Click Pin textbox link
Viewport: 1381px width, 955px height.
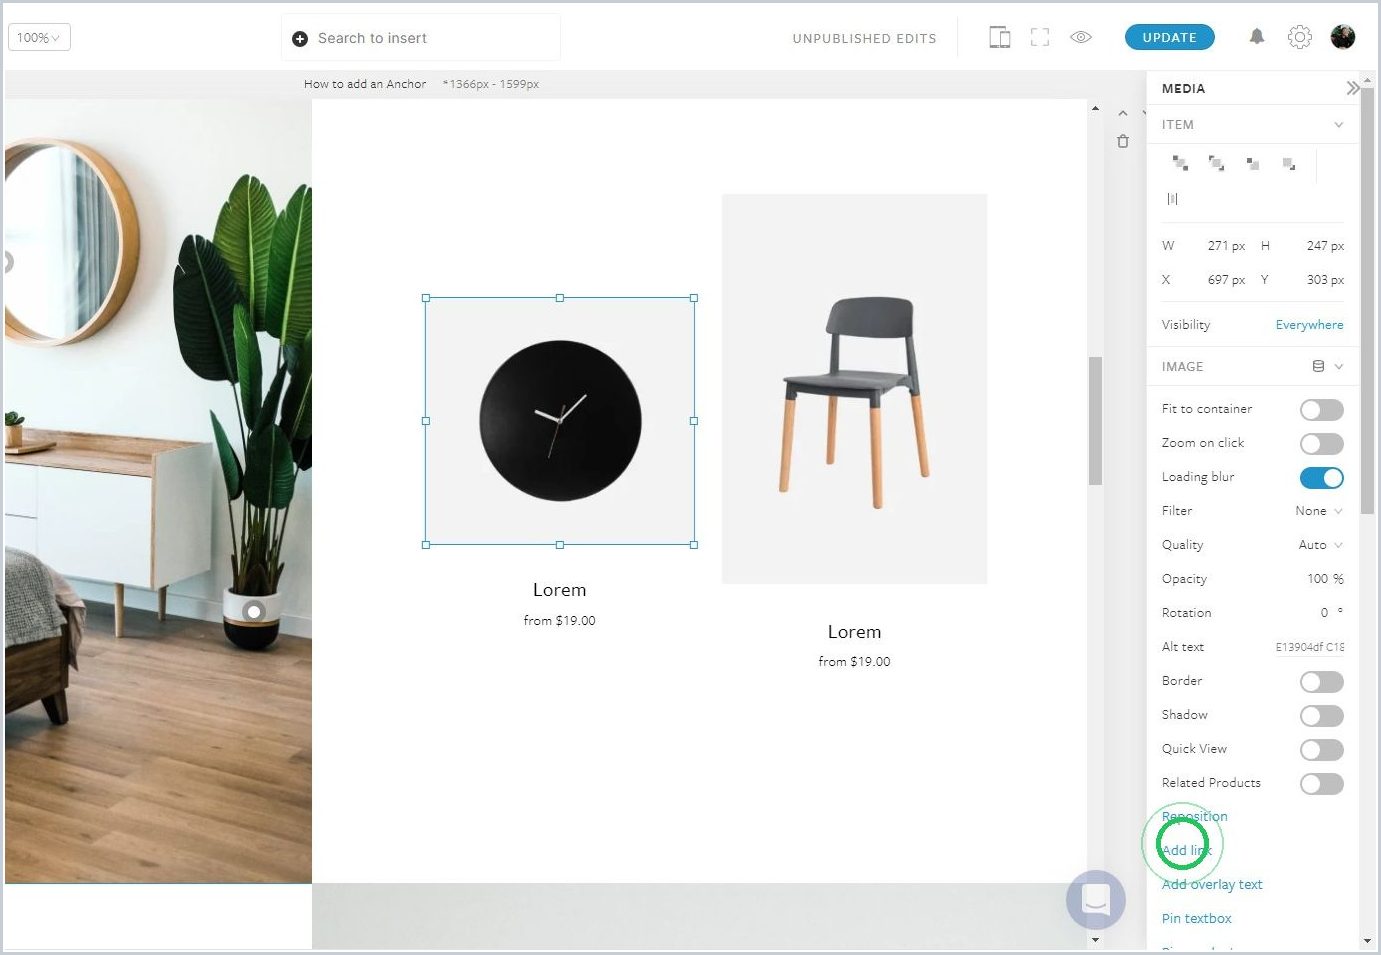[x=1196, y=918]
